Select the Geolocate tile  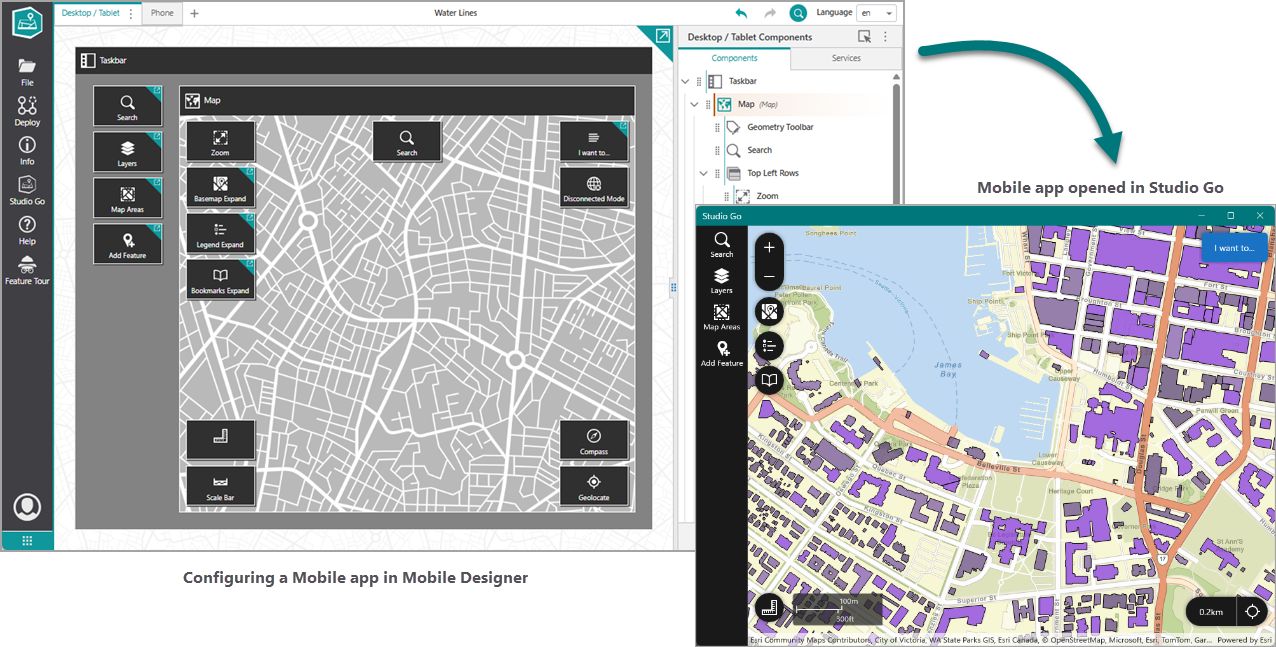pos(594,486)
